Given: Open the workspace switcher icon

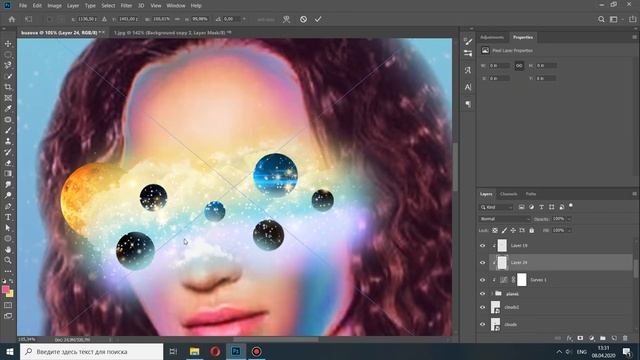Looking at the screenshot, I should coord(614,19).
